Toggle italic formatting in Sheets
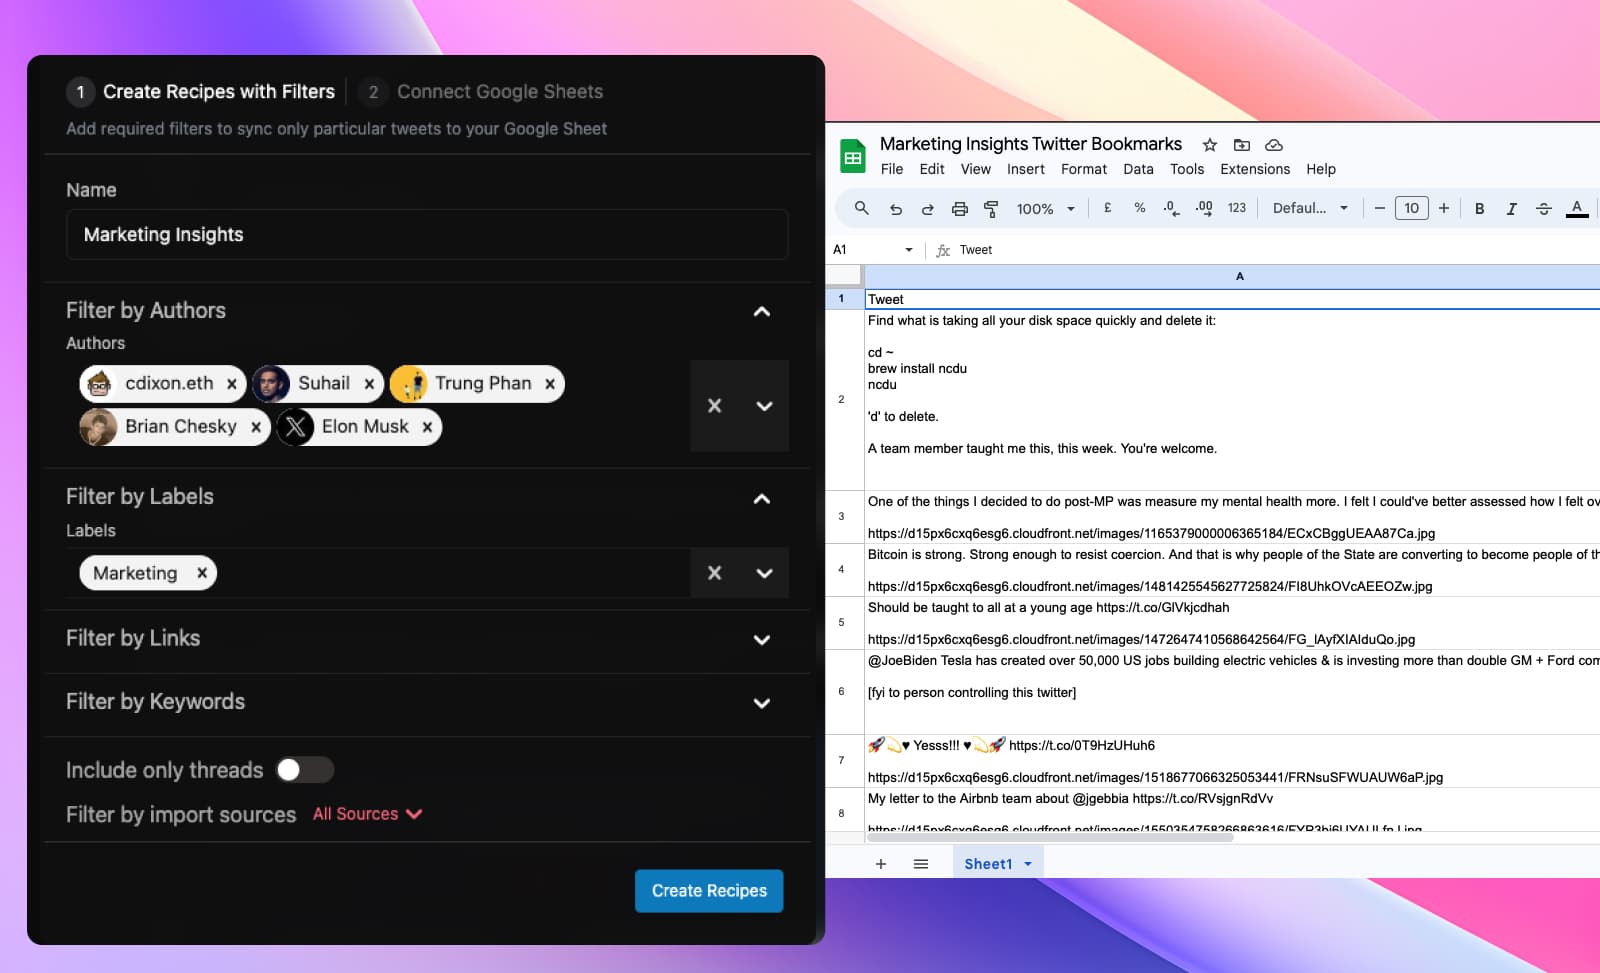 pos(1511,209)
